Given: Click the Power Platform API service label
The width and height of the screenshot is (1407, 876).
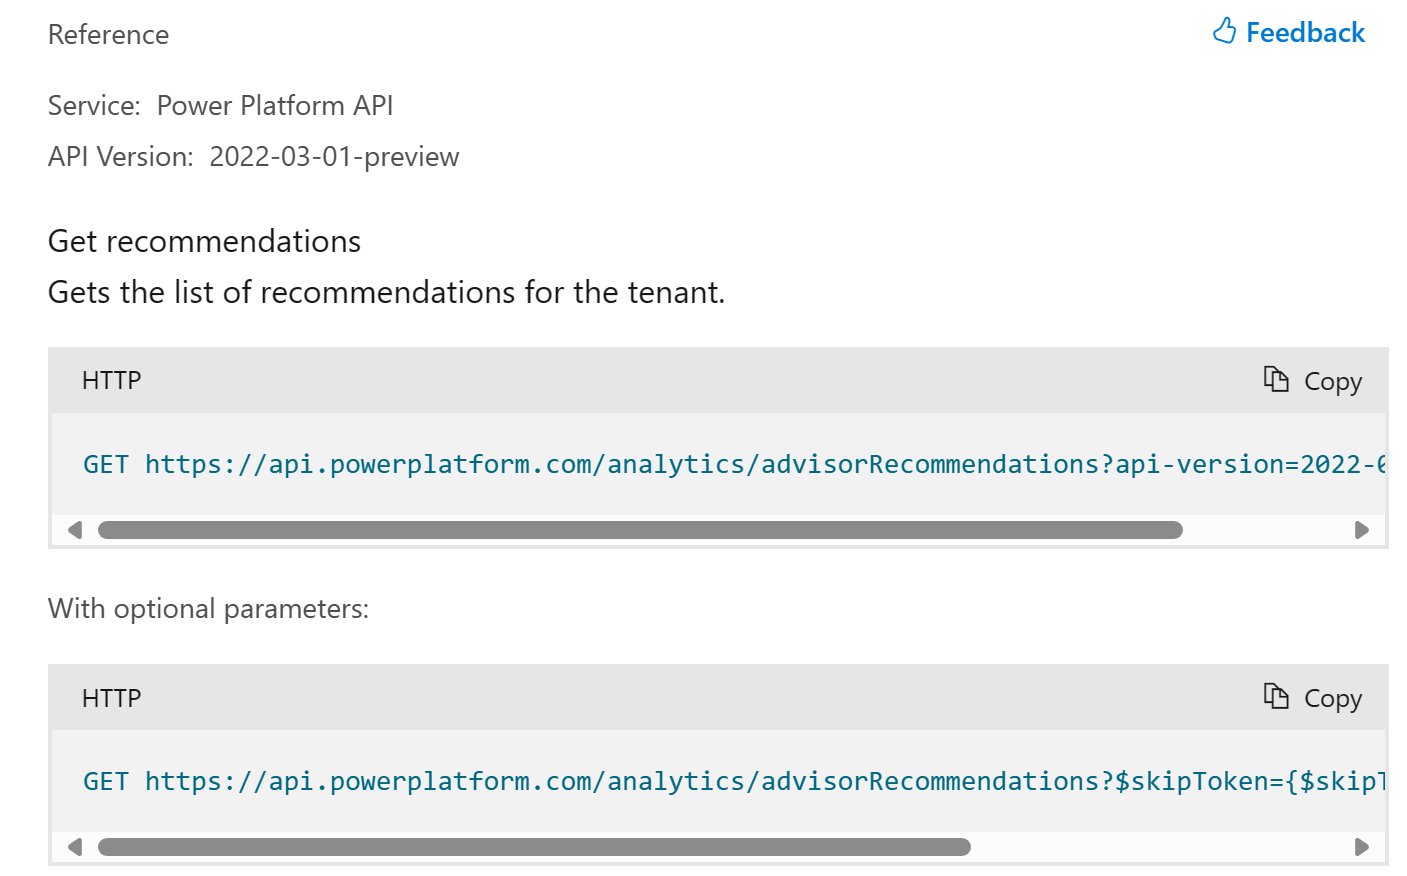Looking at the screenshot, I should pos(275,105).
